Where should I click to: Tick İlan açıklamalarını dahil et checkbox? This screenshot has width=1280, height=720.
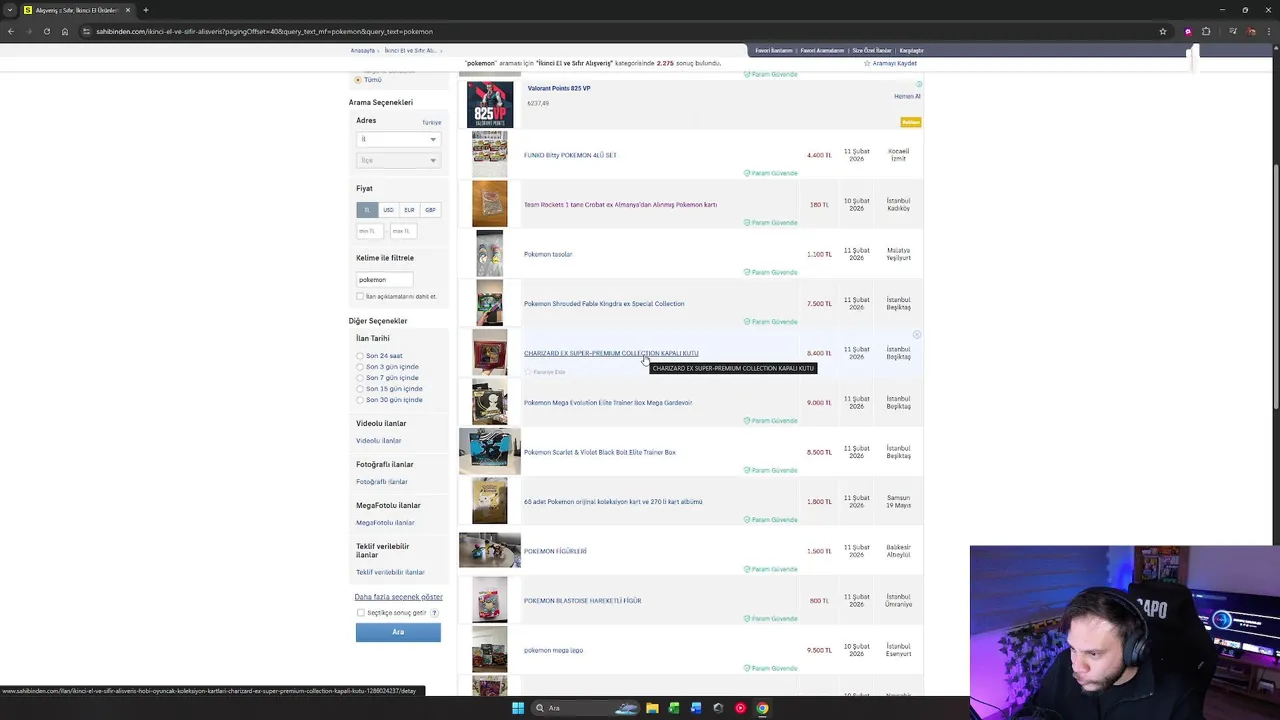[360, 296]
